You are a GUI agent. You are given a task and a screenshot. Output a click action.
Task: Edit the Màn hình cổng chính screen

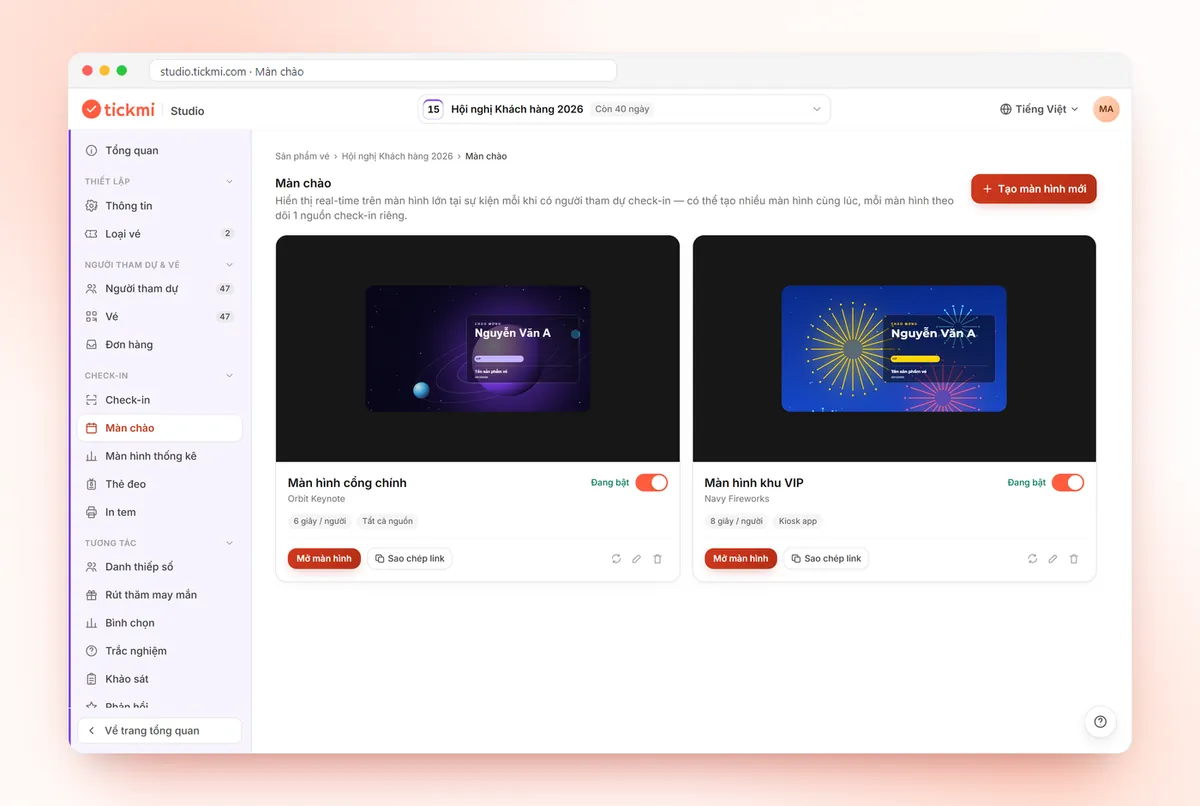[x=637, y=559]
